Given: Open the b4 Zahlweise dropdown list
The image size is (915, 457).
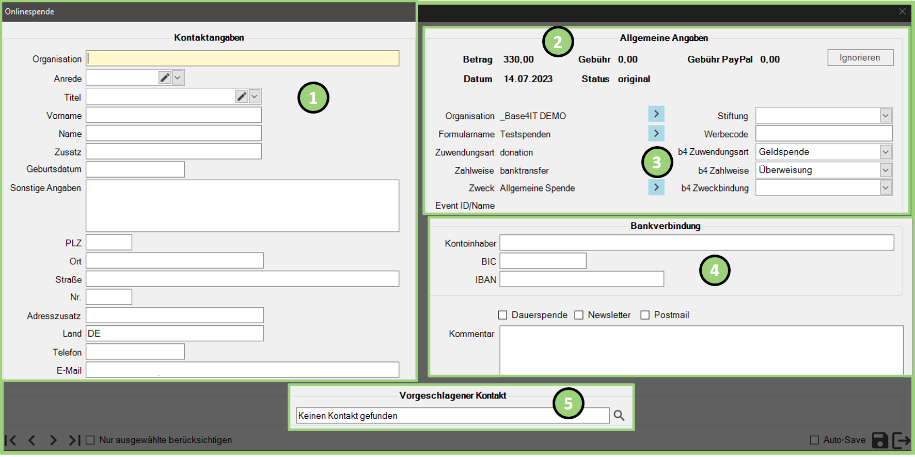Looking at the screenshot, I should pos(885,170).
